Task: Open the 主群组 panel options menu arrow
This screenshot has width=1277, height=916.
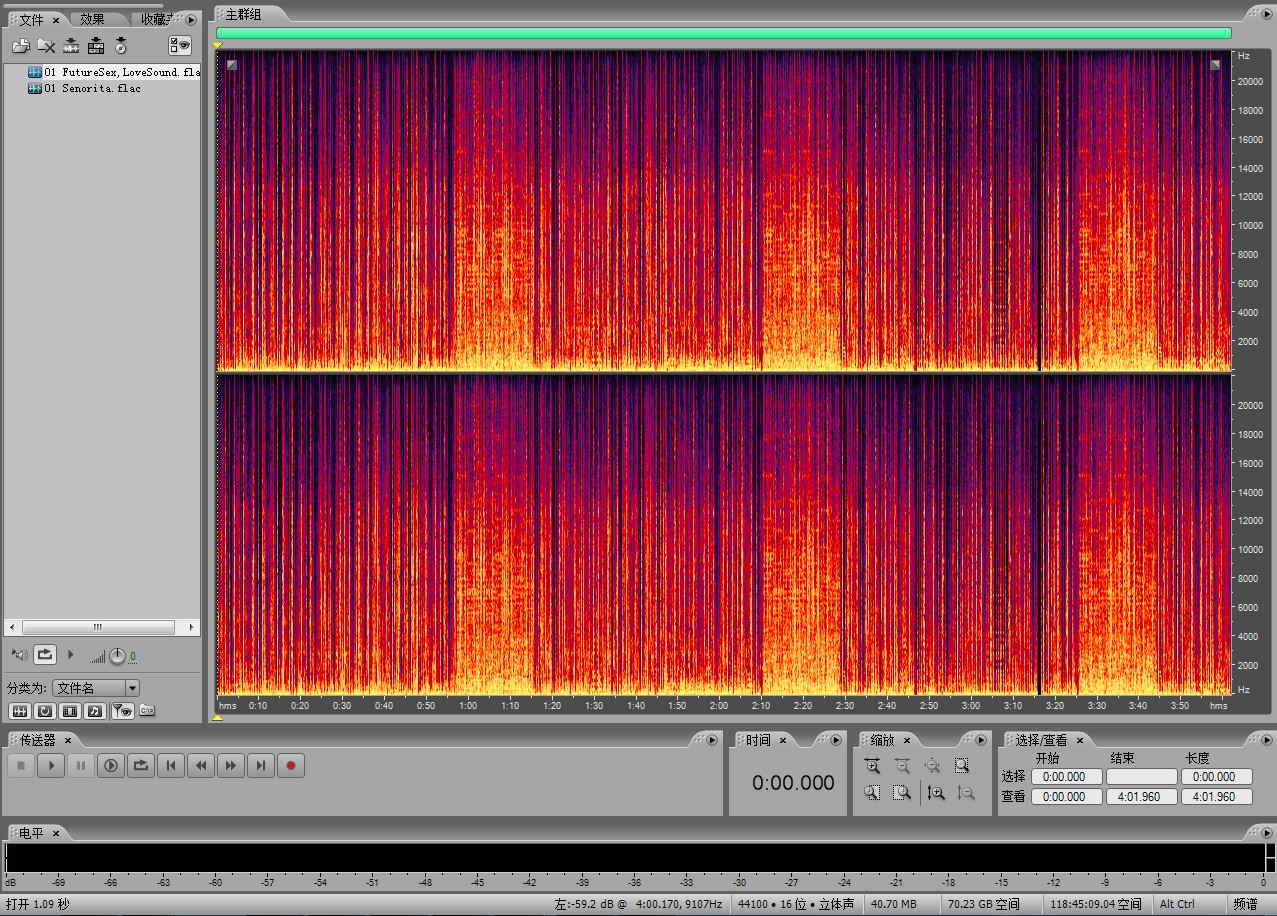Action: pos(1265,14)
